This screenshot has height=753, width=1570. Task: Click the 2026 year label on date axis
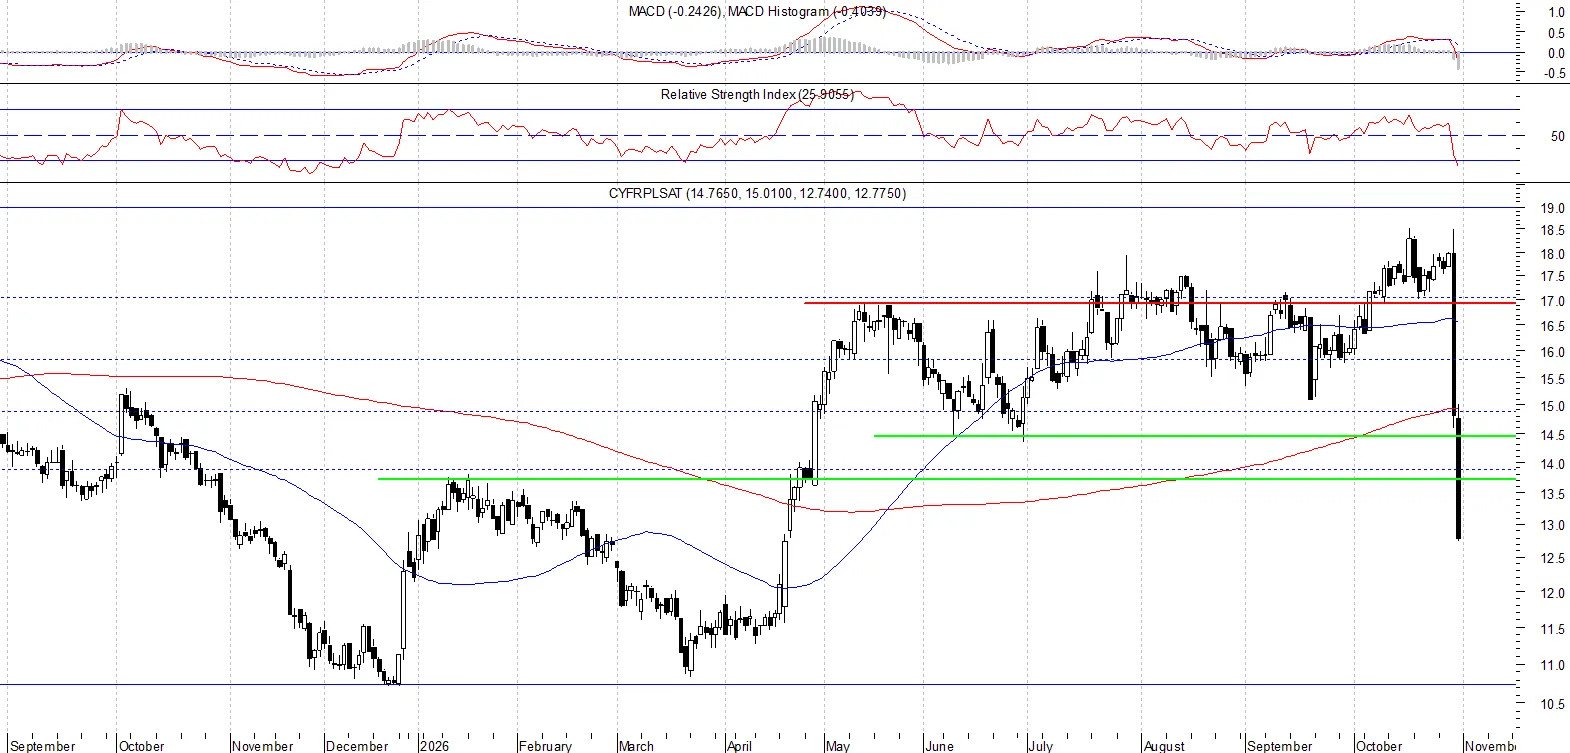click(435, 745)
